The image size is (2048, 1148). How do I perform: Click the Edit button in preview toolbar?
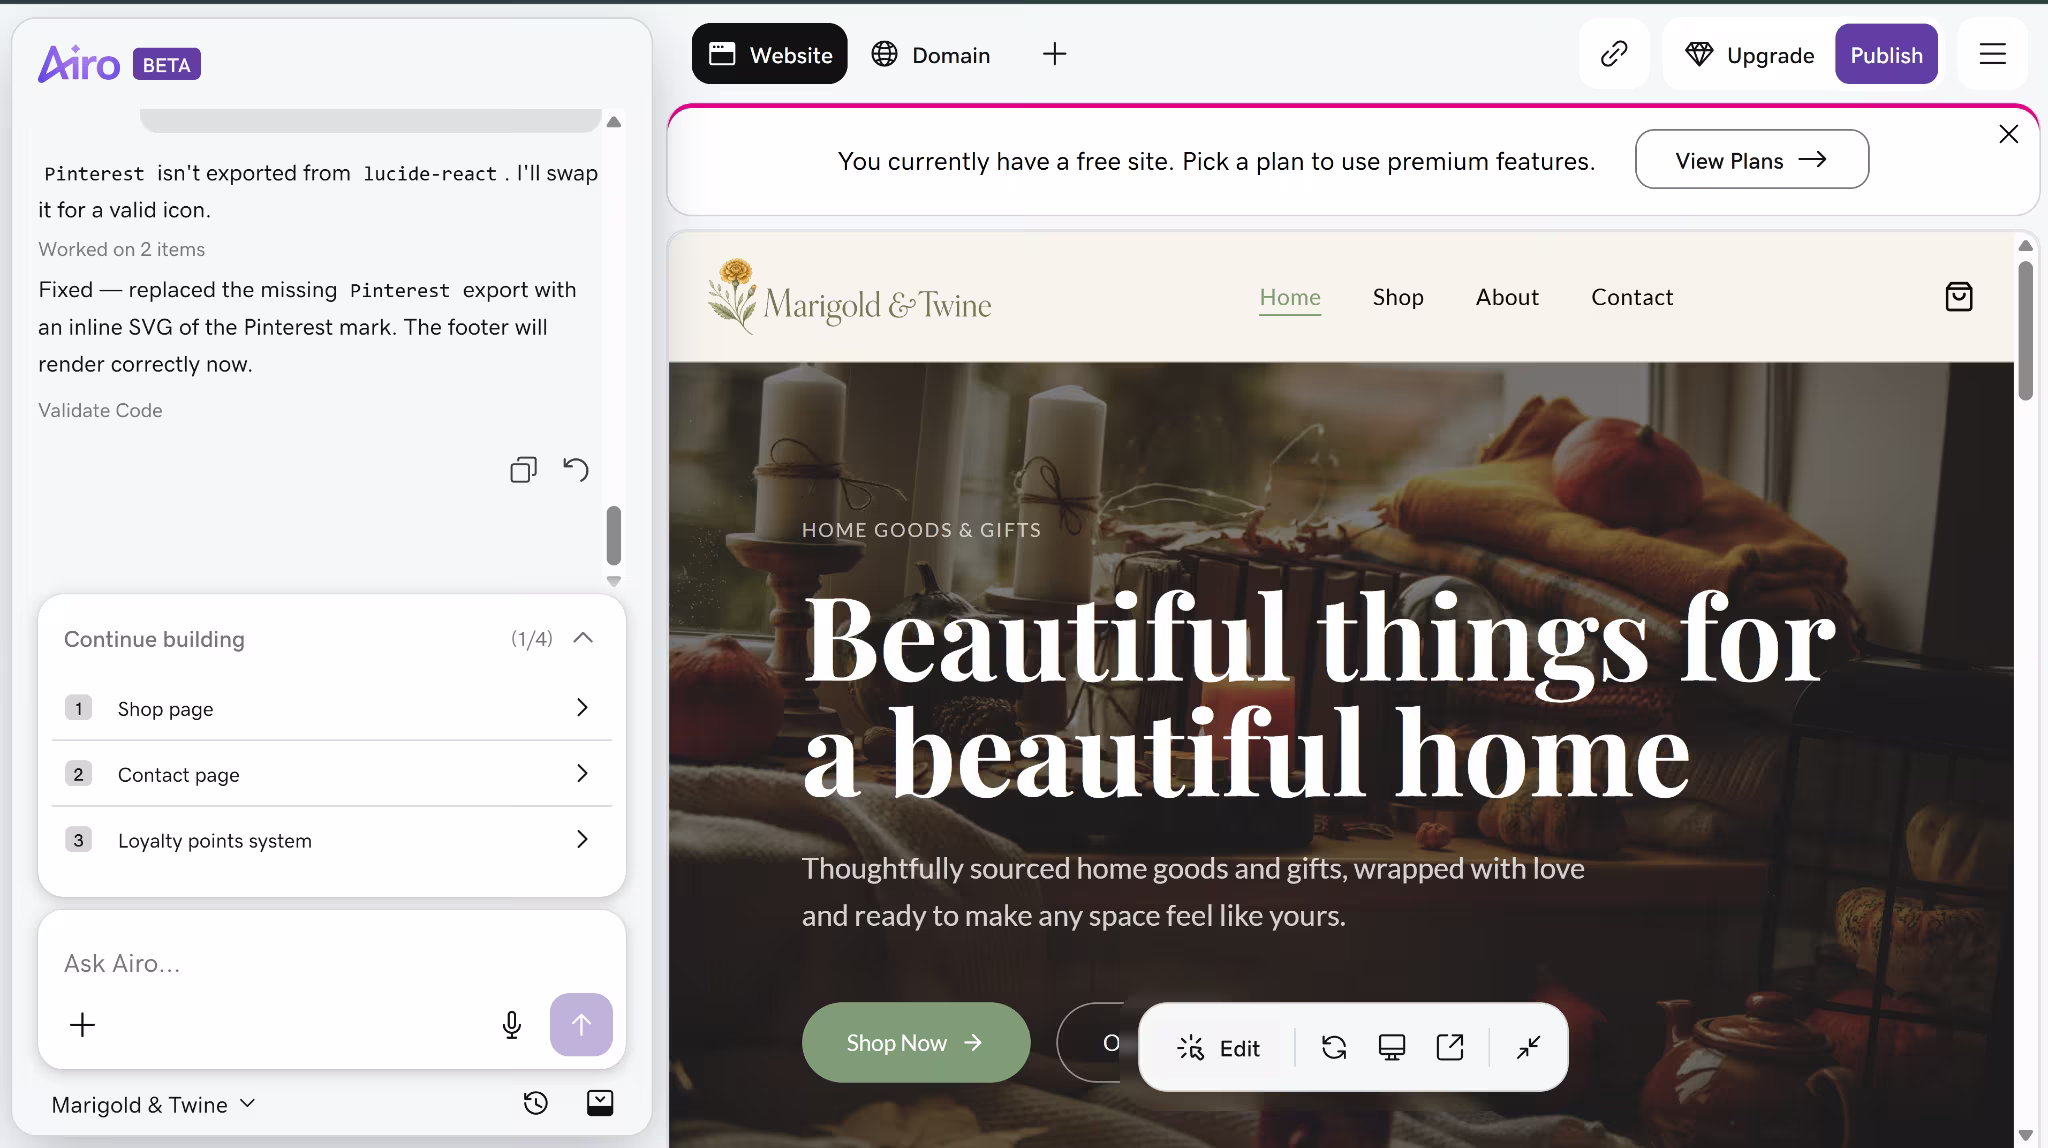click(1219, 1047)
